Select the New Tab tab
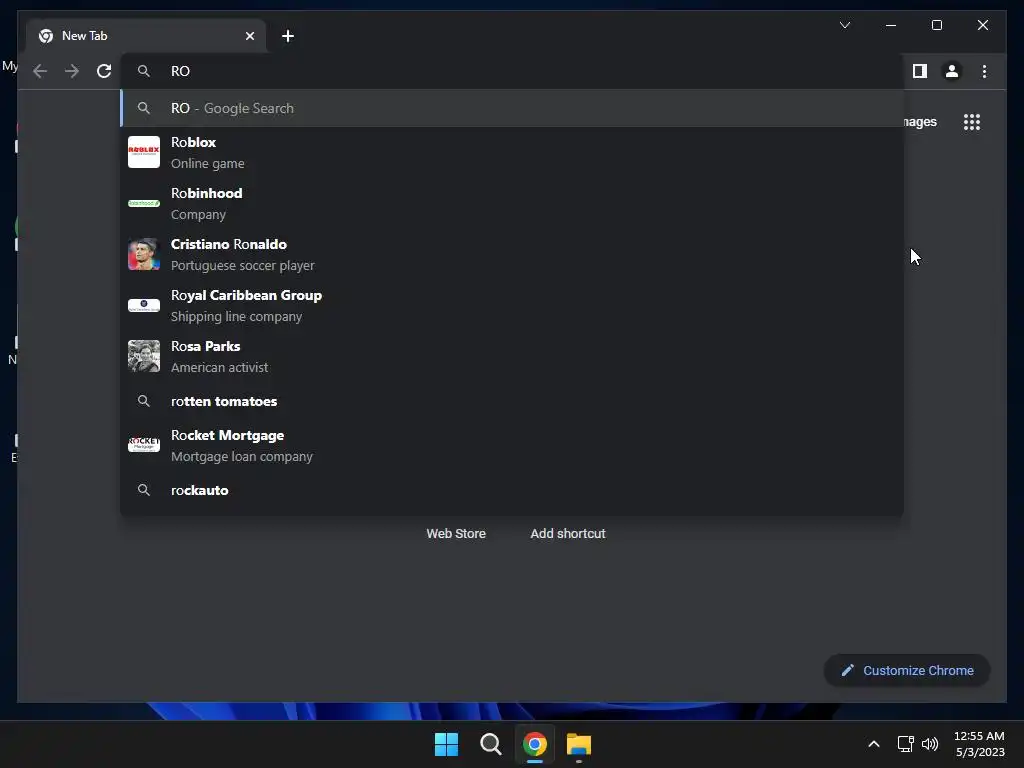1024x768 pixels. point(146,36)
